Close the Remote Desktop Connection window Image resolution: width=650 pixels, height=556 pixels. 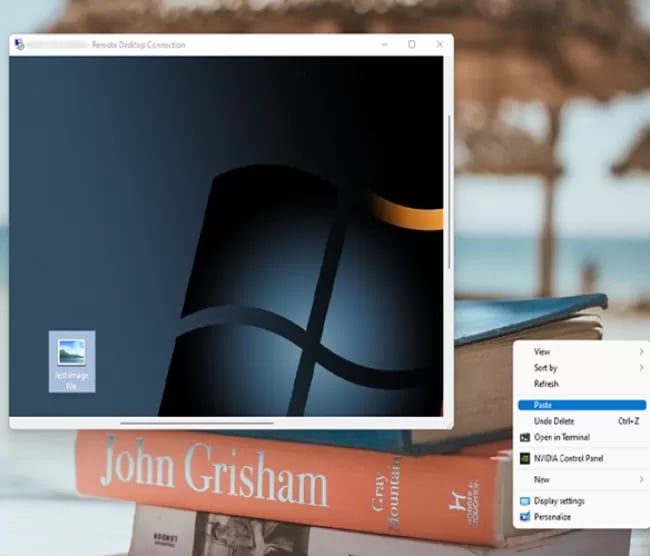[440, 44]
